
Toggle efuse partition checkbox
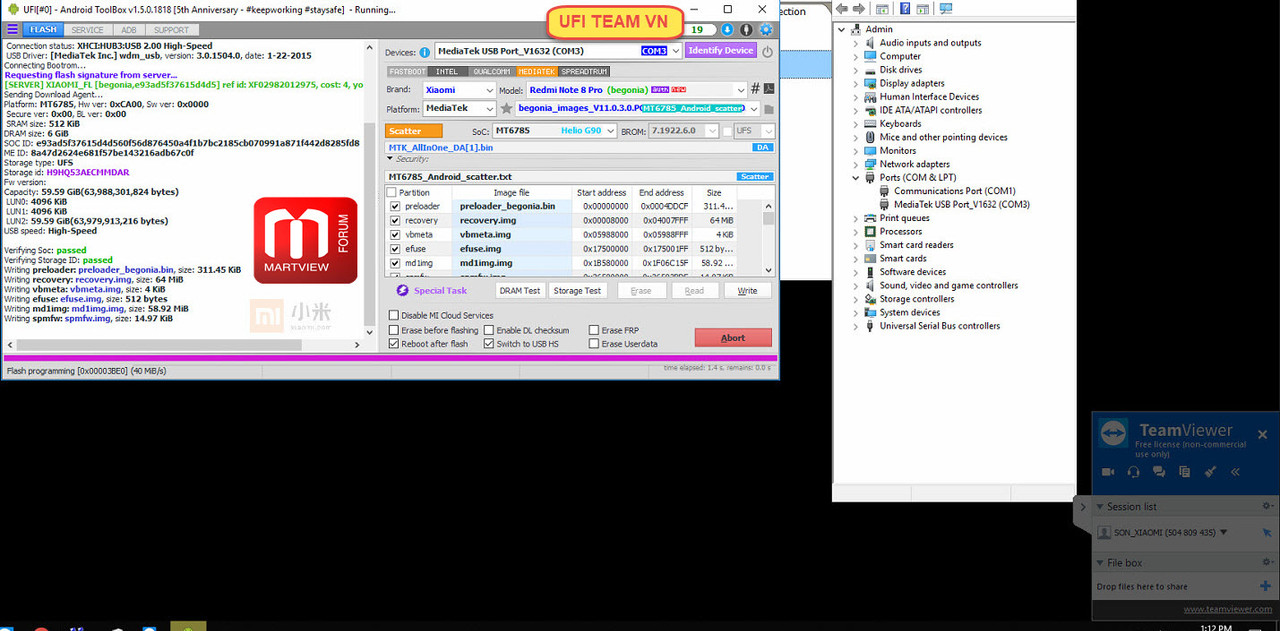click(x=395, y=248)
